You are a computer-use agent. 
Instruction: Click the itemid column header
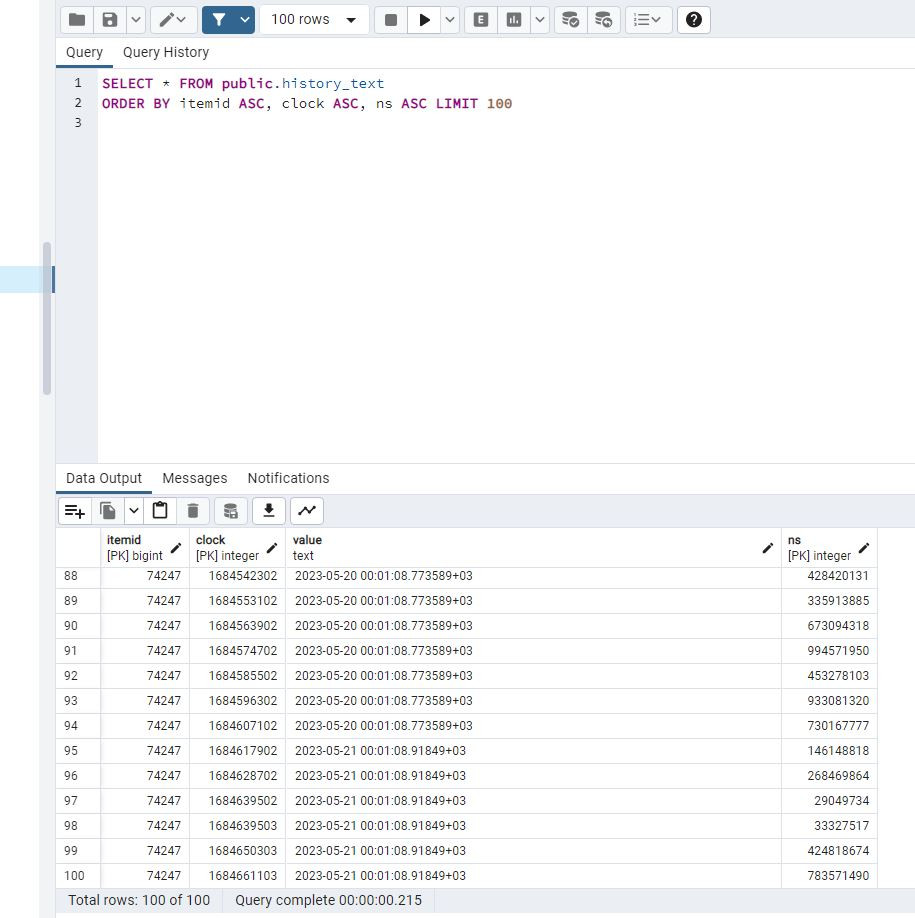click(136, 547)
